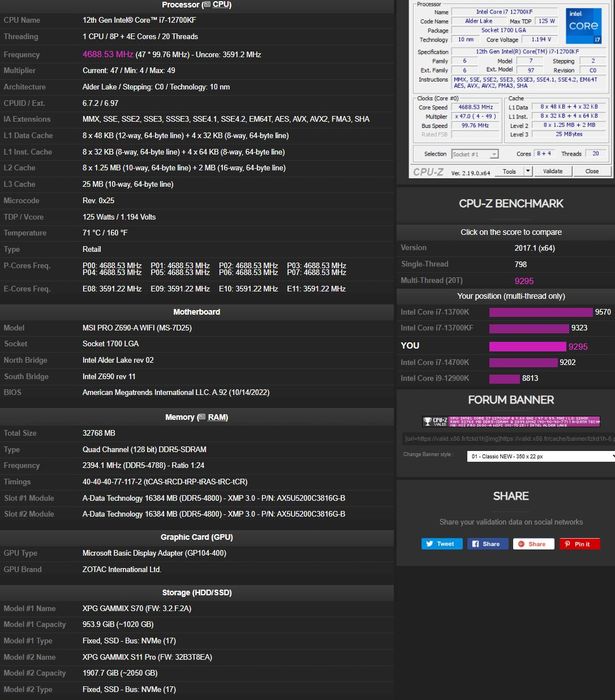
Task: Click the 32768 MB total size value
Action: 99,433
